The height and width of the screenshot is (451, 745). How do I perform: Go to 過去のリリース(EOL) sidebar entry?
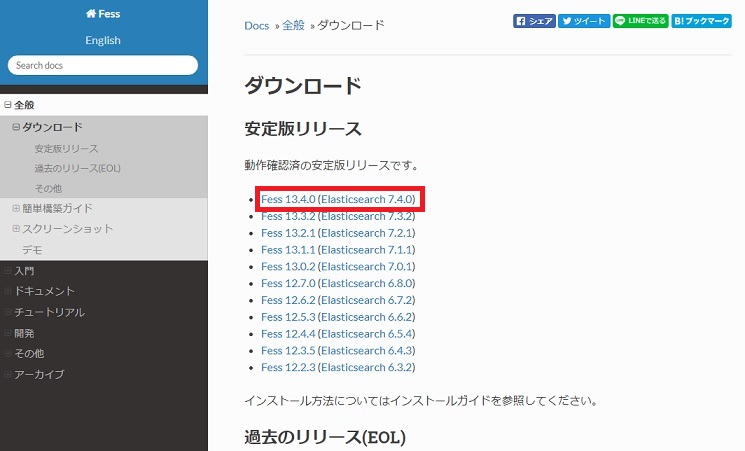77,168
